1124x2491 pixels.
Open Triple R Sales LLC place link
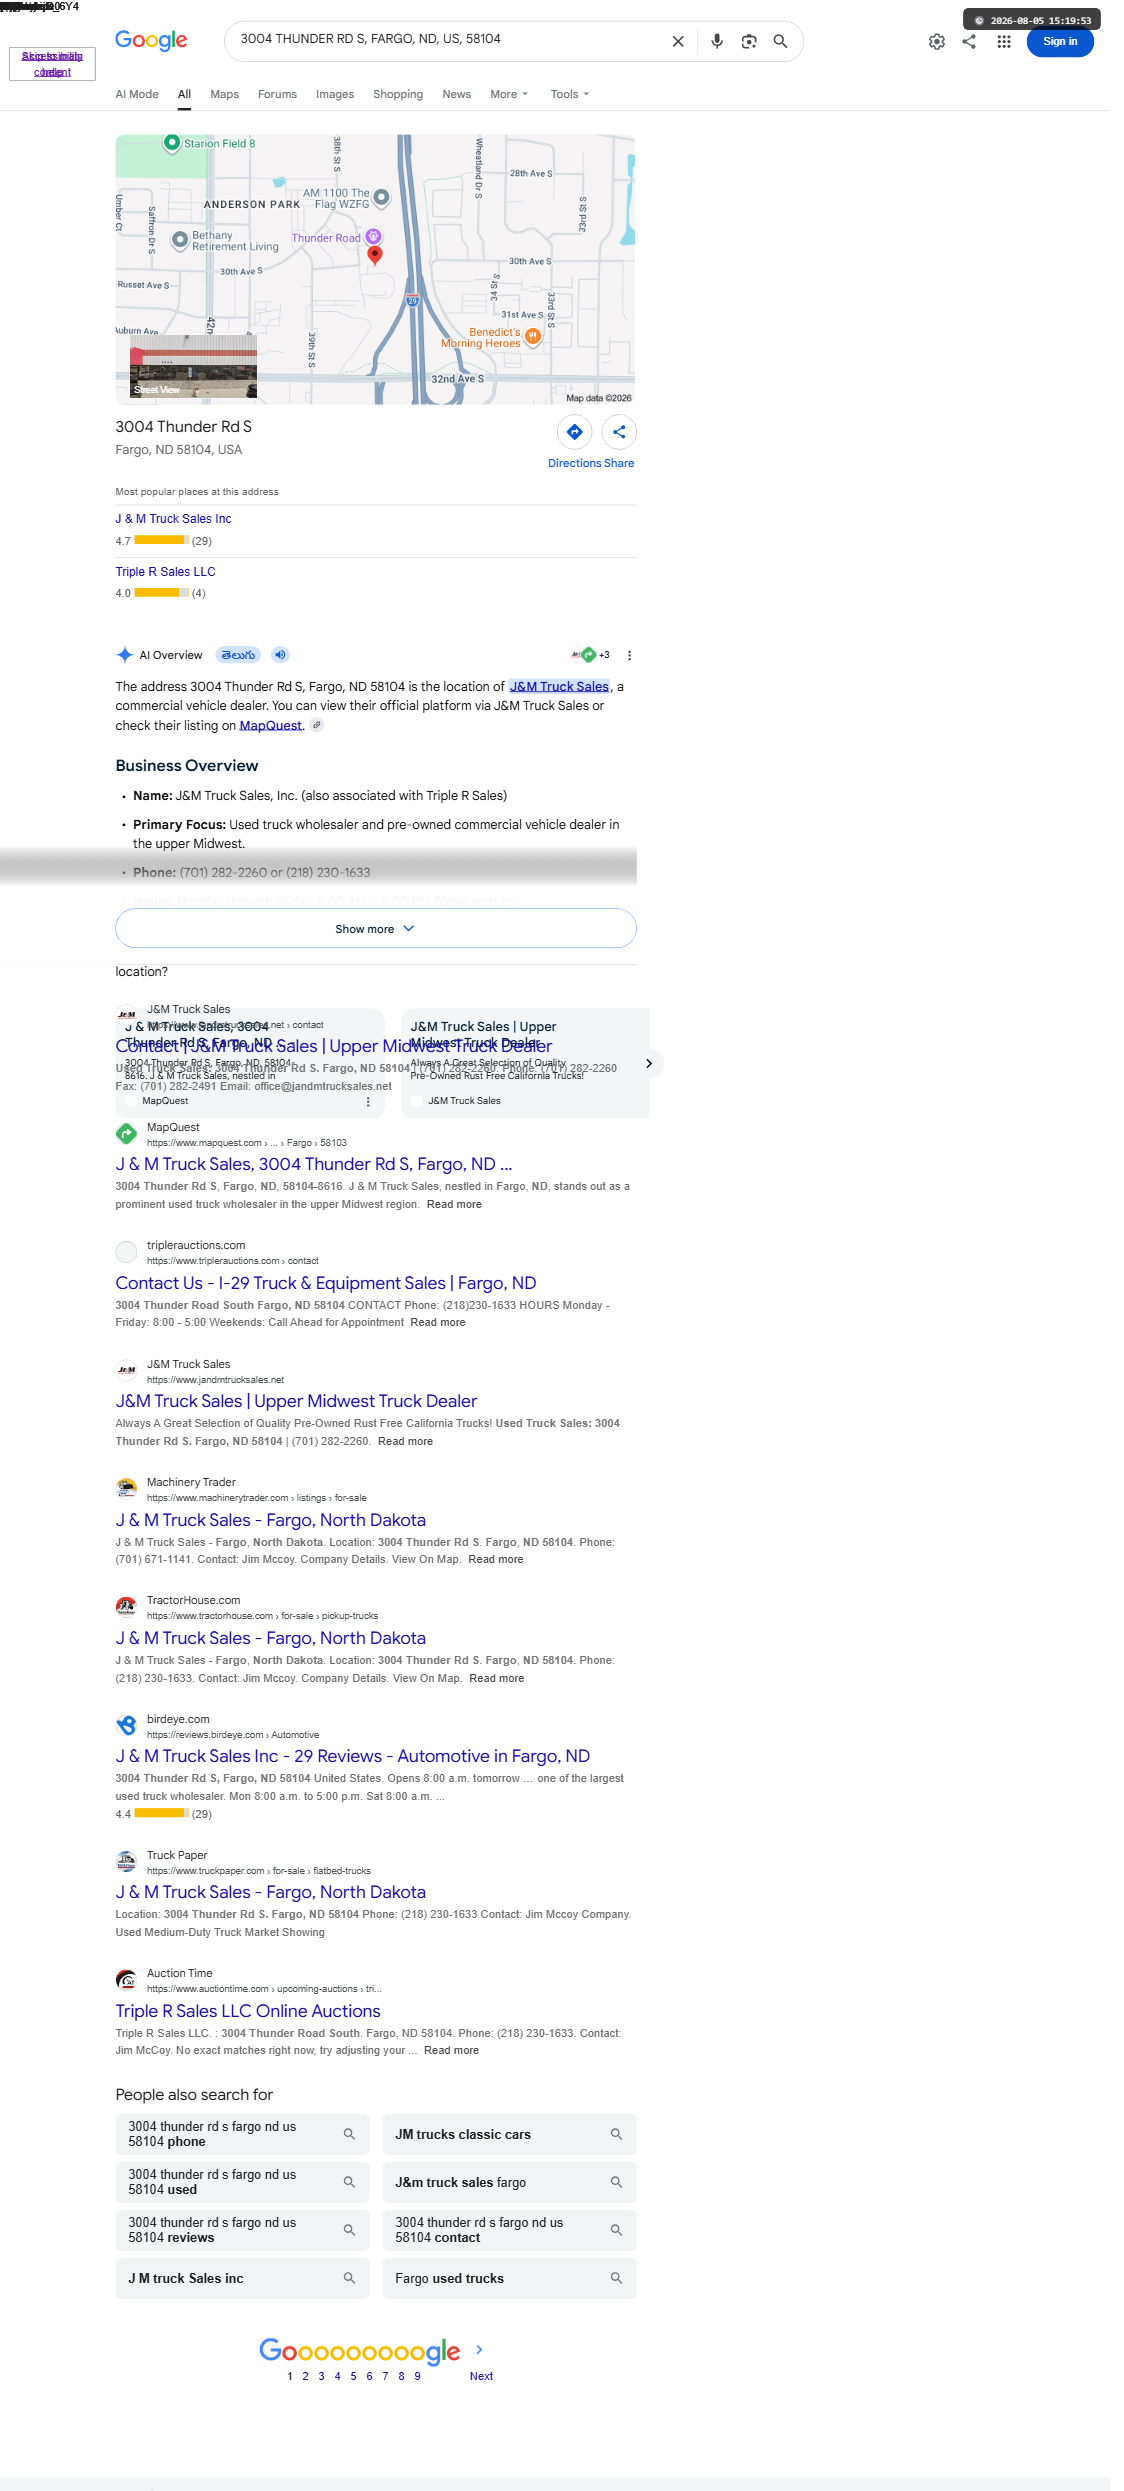pos(165,572)
